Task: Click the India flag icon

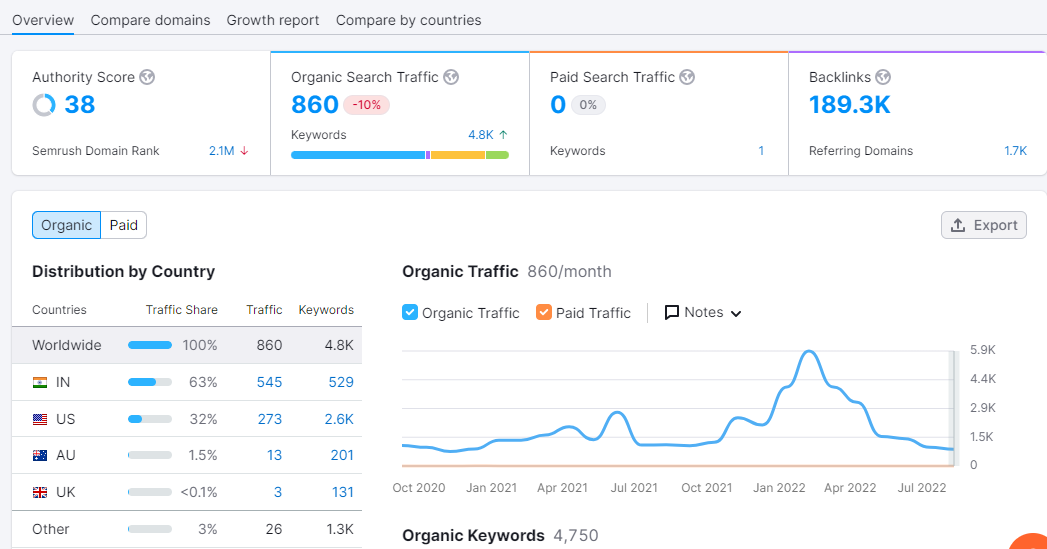Action: 40,383
